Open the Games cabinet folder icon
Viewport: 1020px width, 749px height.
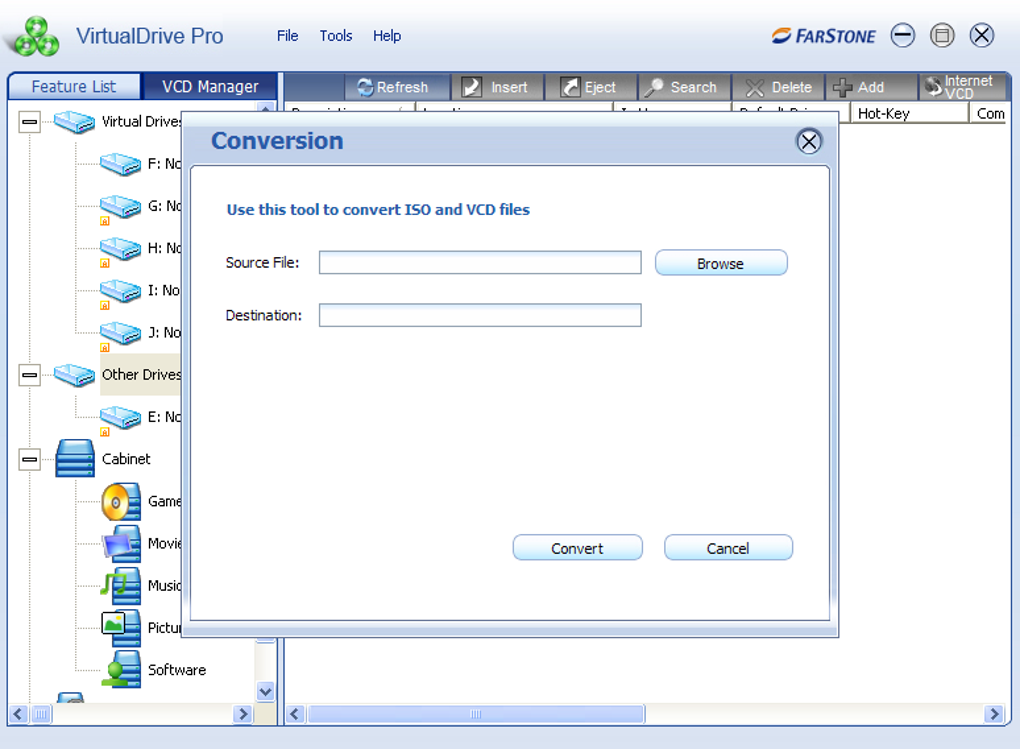(x=121, y=502)
